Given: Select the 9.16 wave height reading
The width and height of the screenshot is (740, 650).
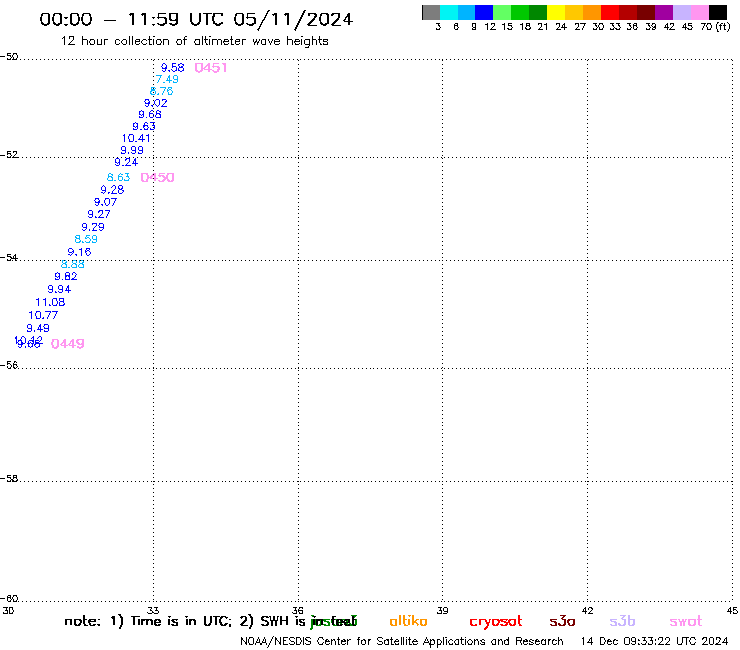Looking at the screenshot, I should 79,252.
